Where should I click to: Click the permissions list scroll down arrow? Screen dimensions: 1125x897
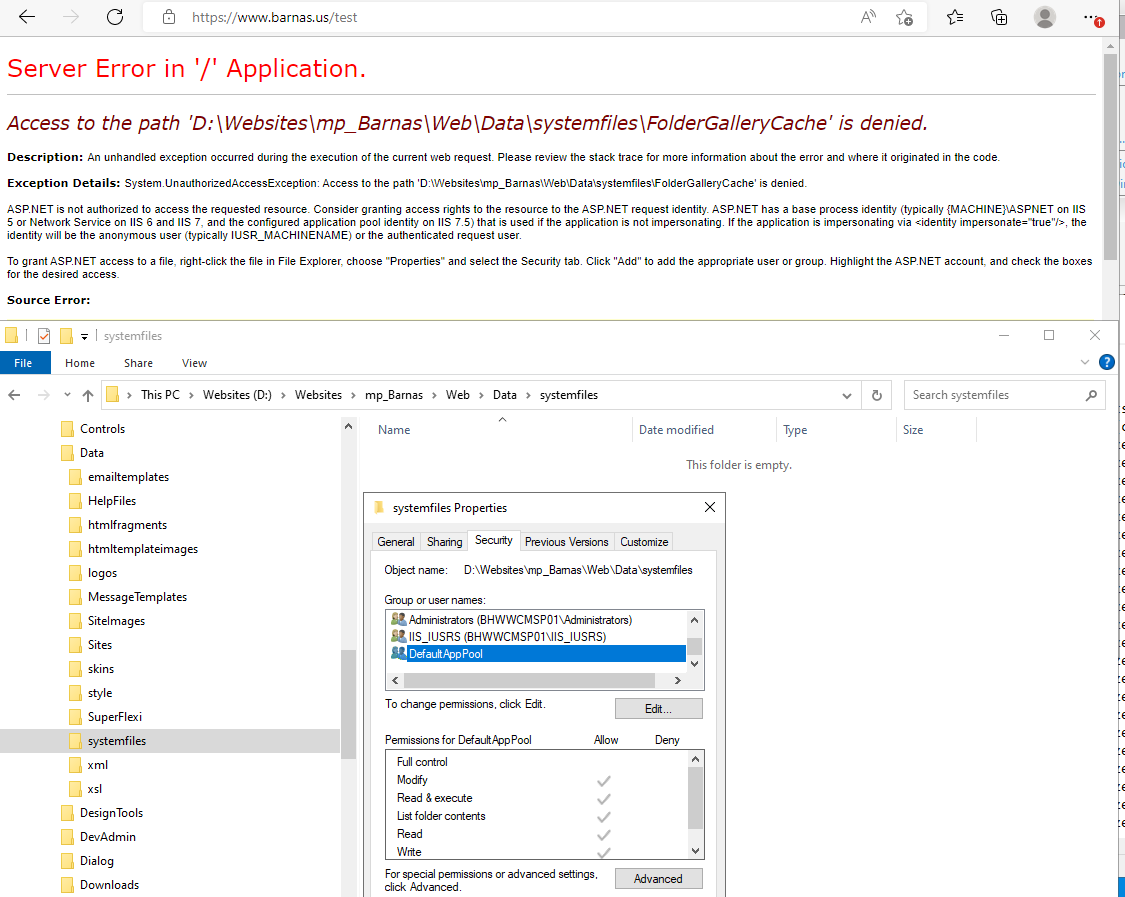pos(695,851)
